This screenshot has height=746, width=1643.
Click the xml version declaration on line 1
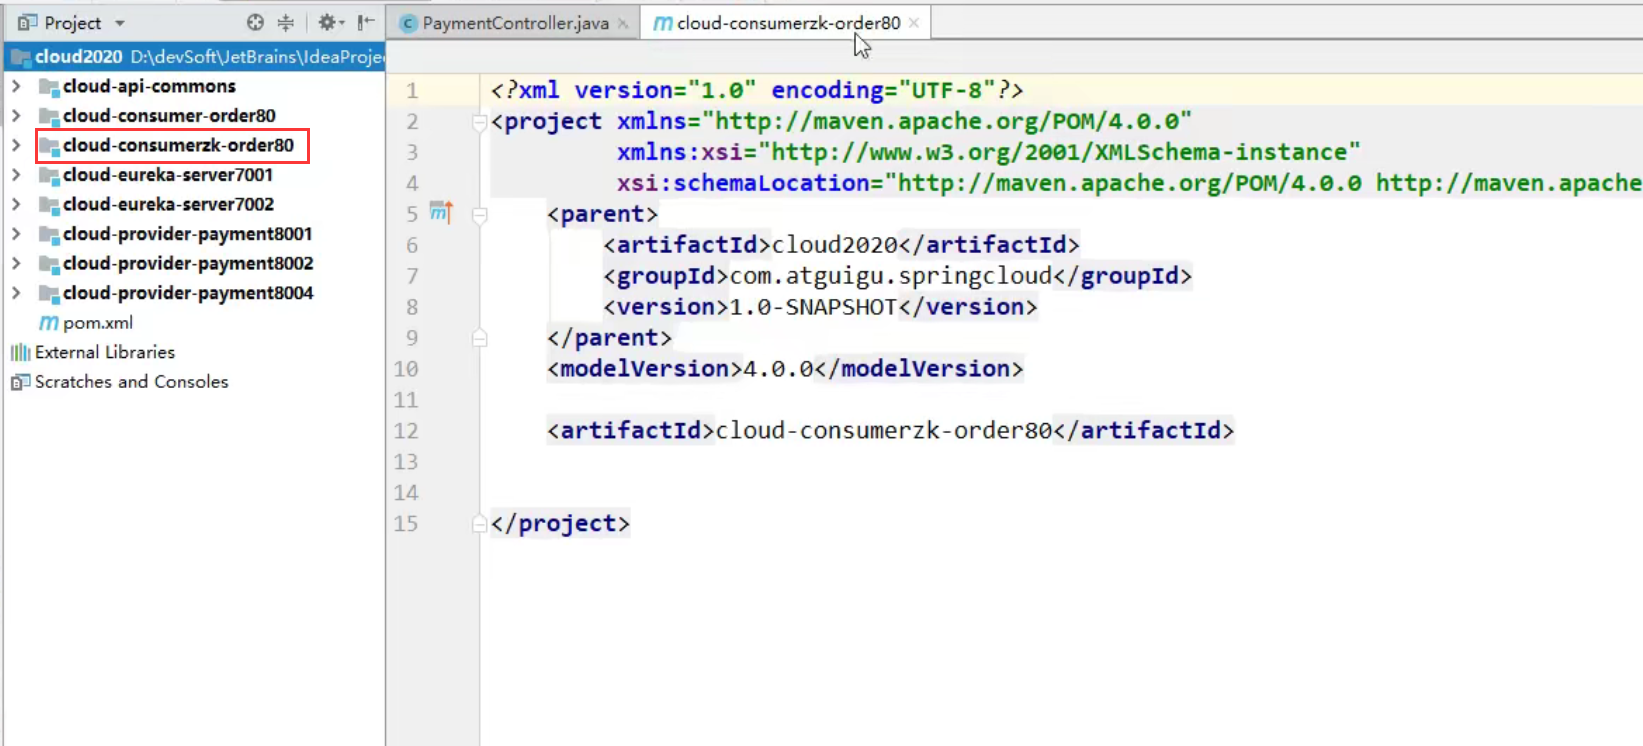(757, 91)
